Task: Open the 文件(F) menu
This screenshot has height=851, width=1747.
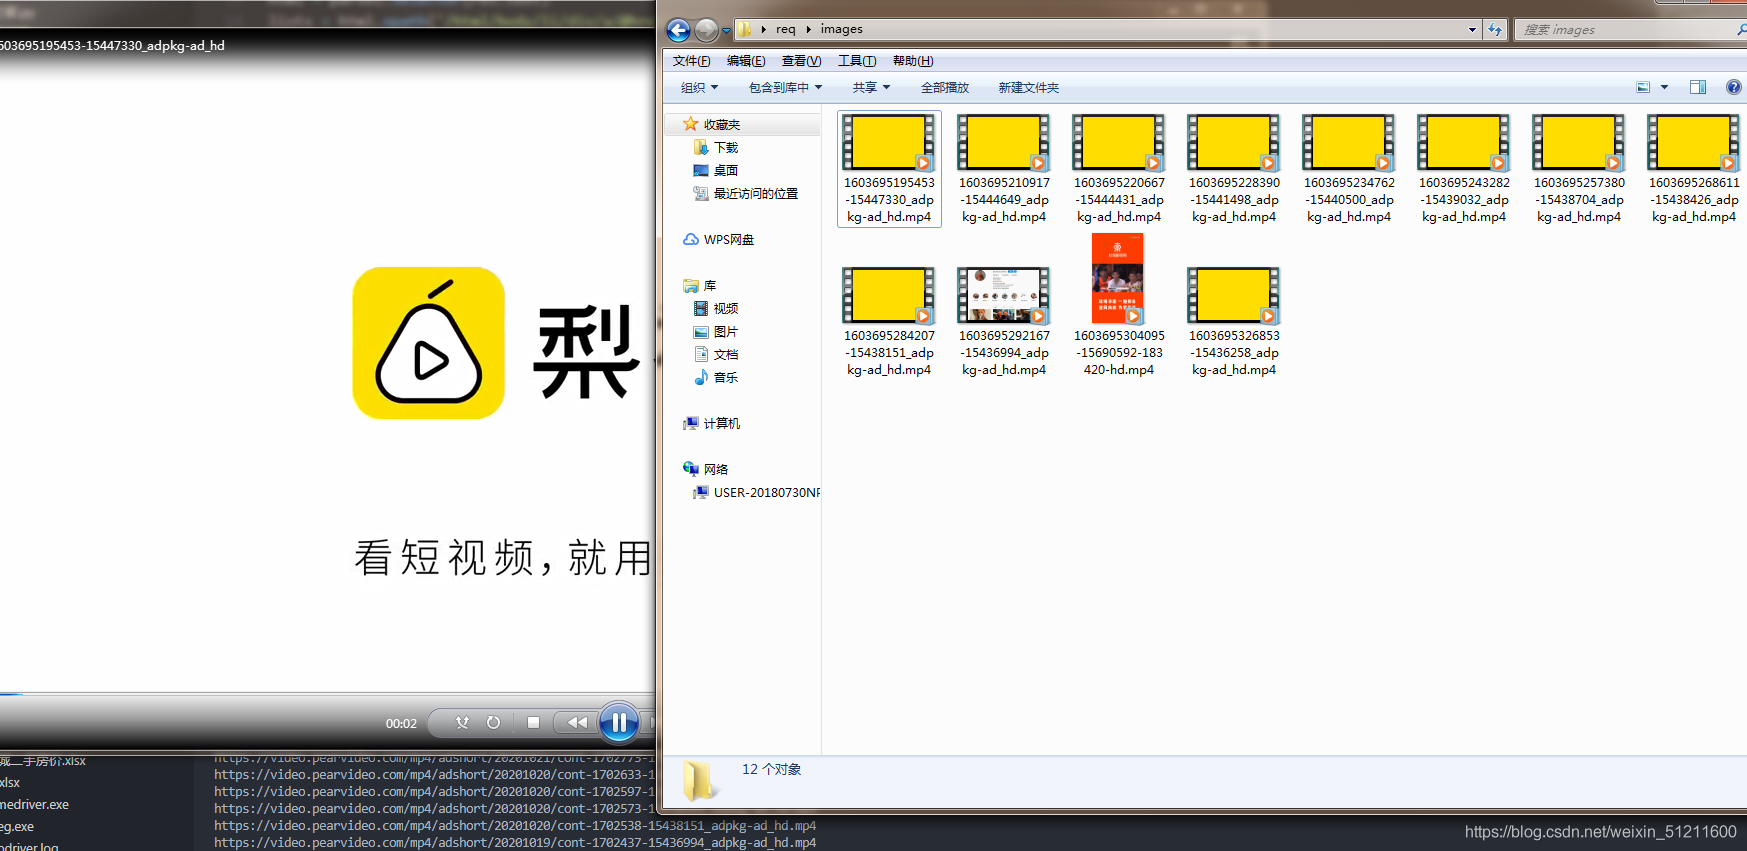Action: coord(692,61)
